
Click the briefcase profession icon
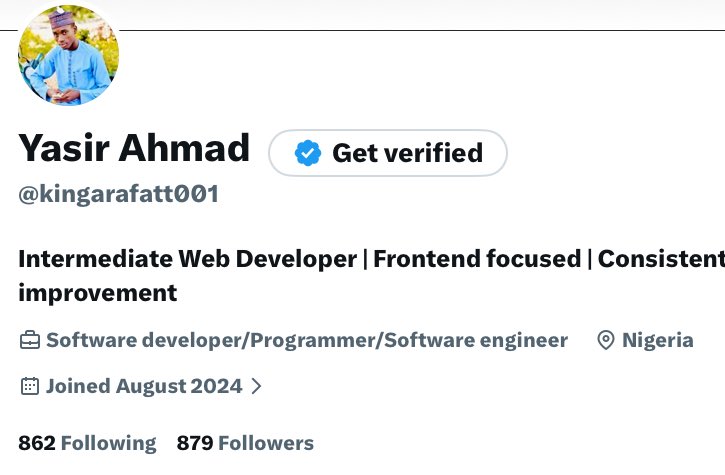coord(30,340)
